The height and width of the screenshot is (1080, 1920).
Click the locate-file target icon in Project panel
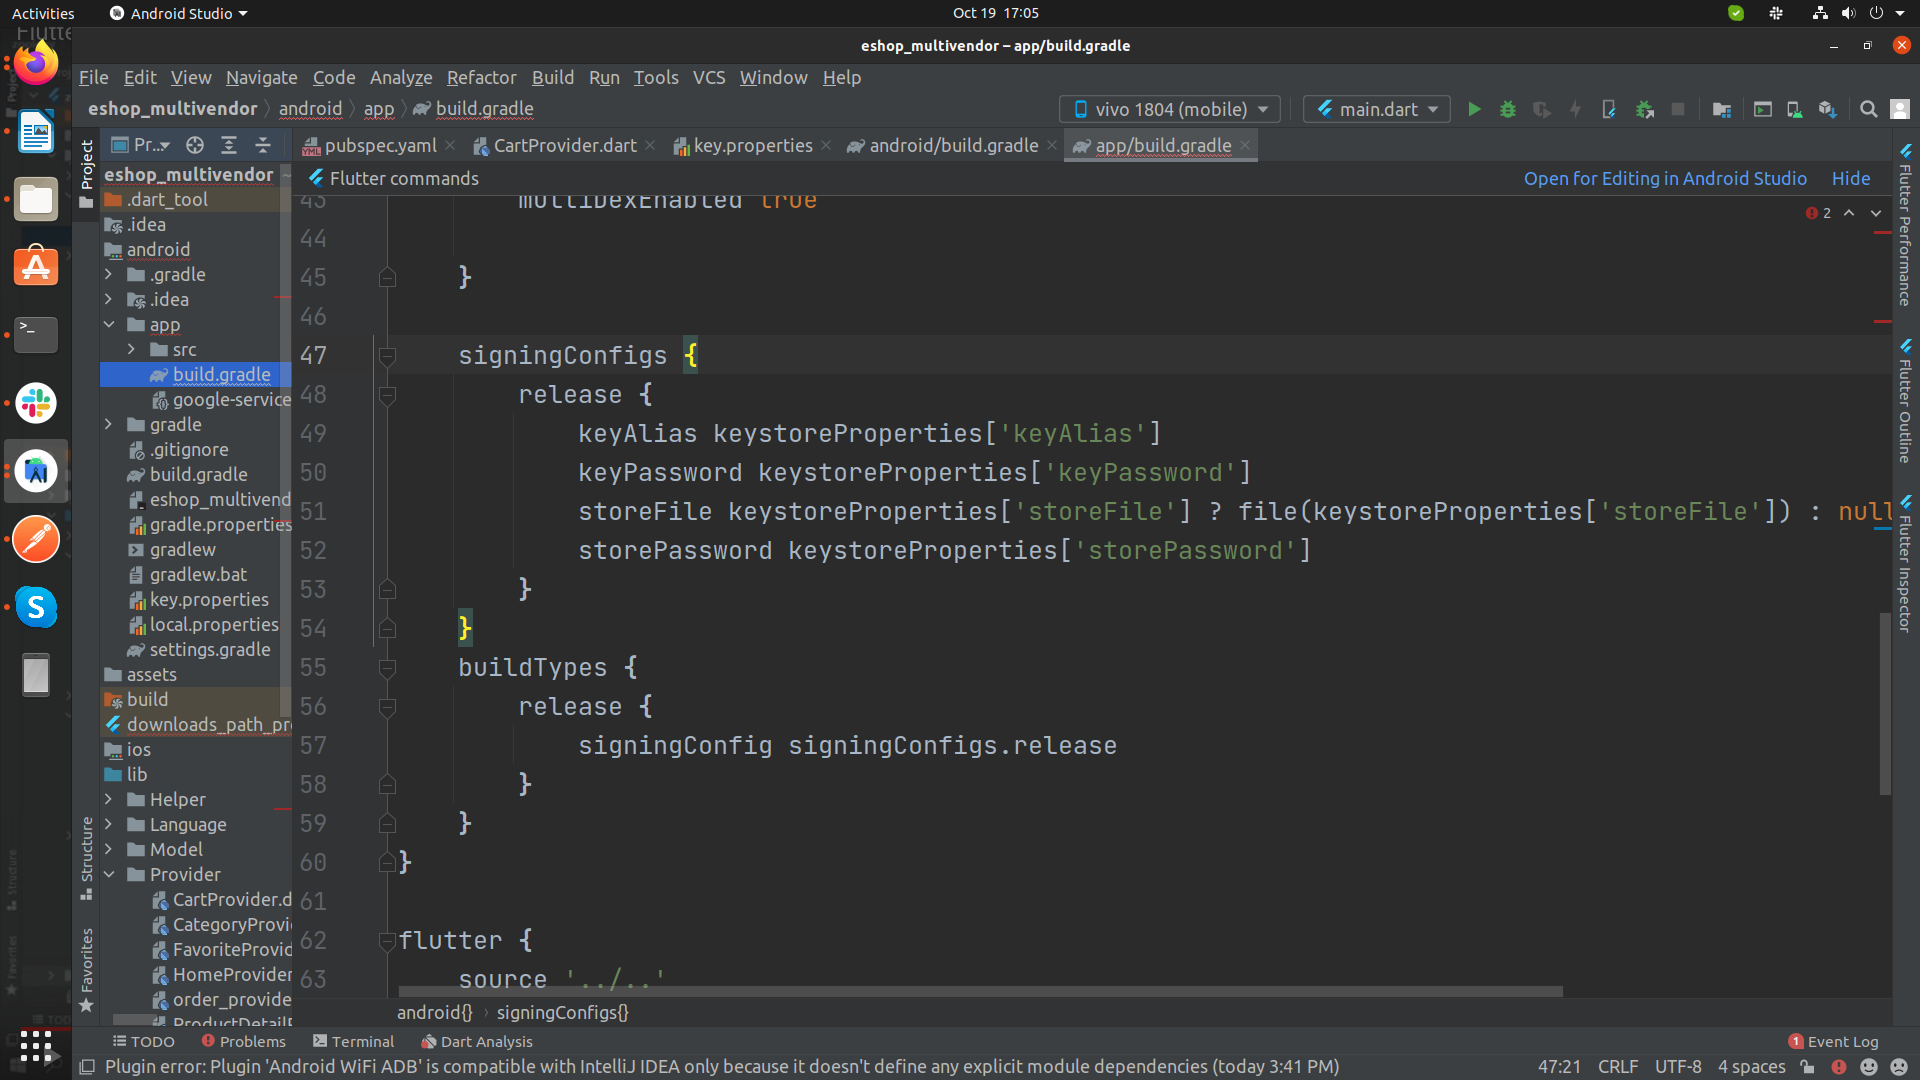click(x=195, y=145)
